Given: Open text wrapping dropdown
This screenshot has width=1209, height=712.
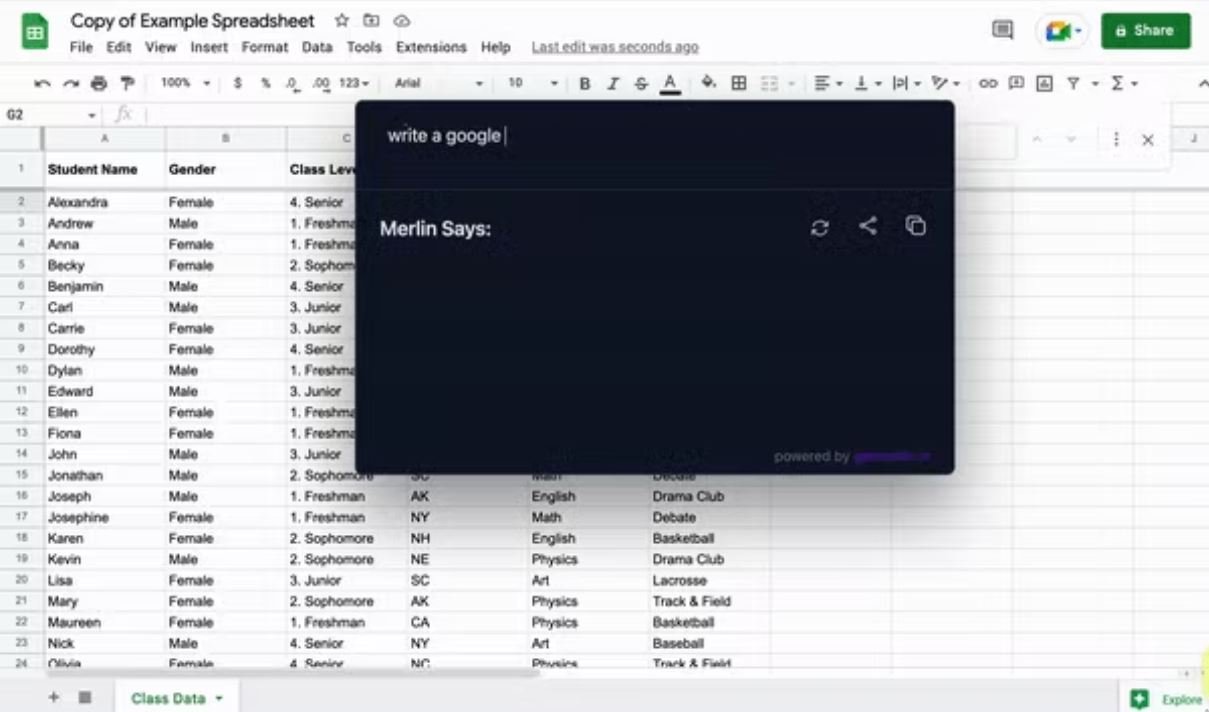Looking at the screenshot, I should 905,84.
